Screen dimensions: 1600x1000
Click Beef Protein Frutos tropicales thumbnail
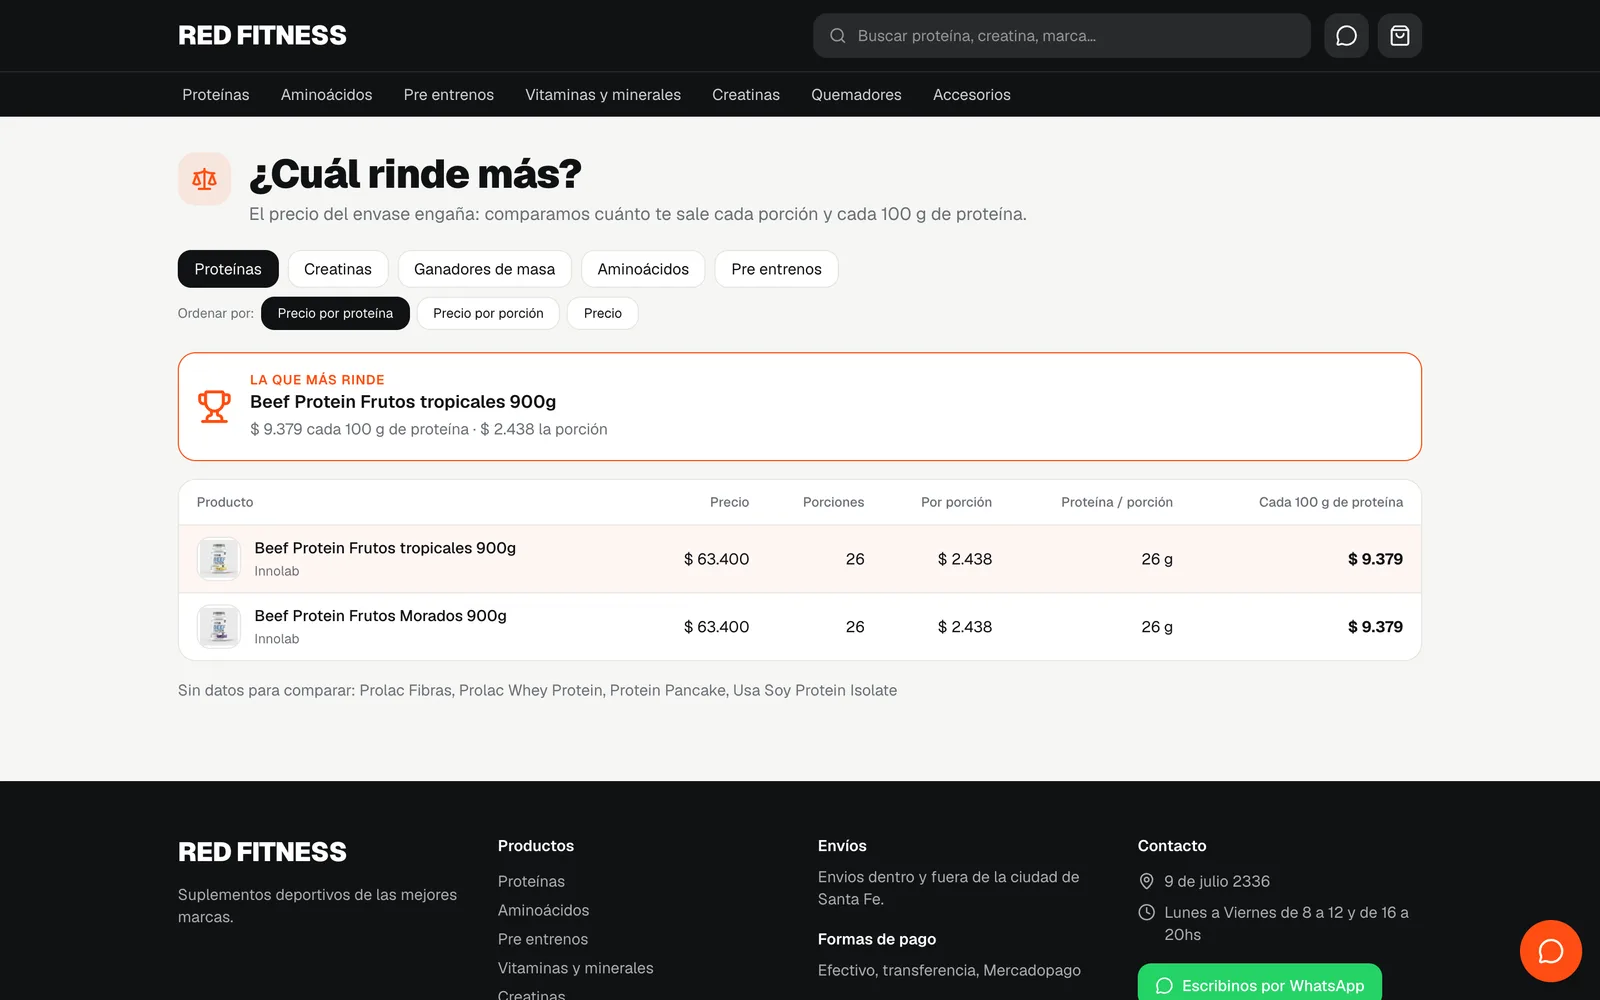pos(219,559)
